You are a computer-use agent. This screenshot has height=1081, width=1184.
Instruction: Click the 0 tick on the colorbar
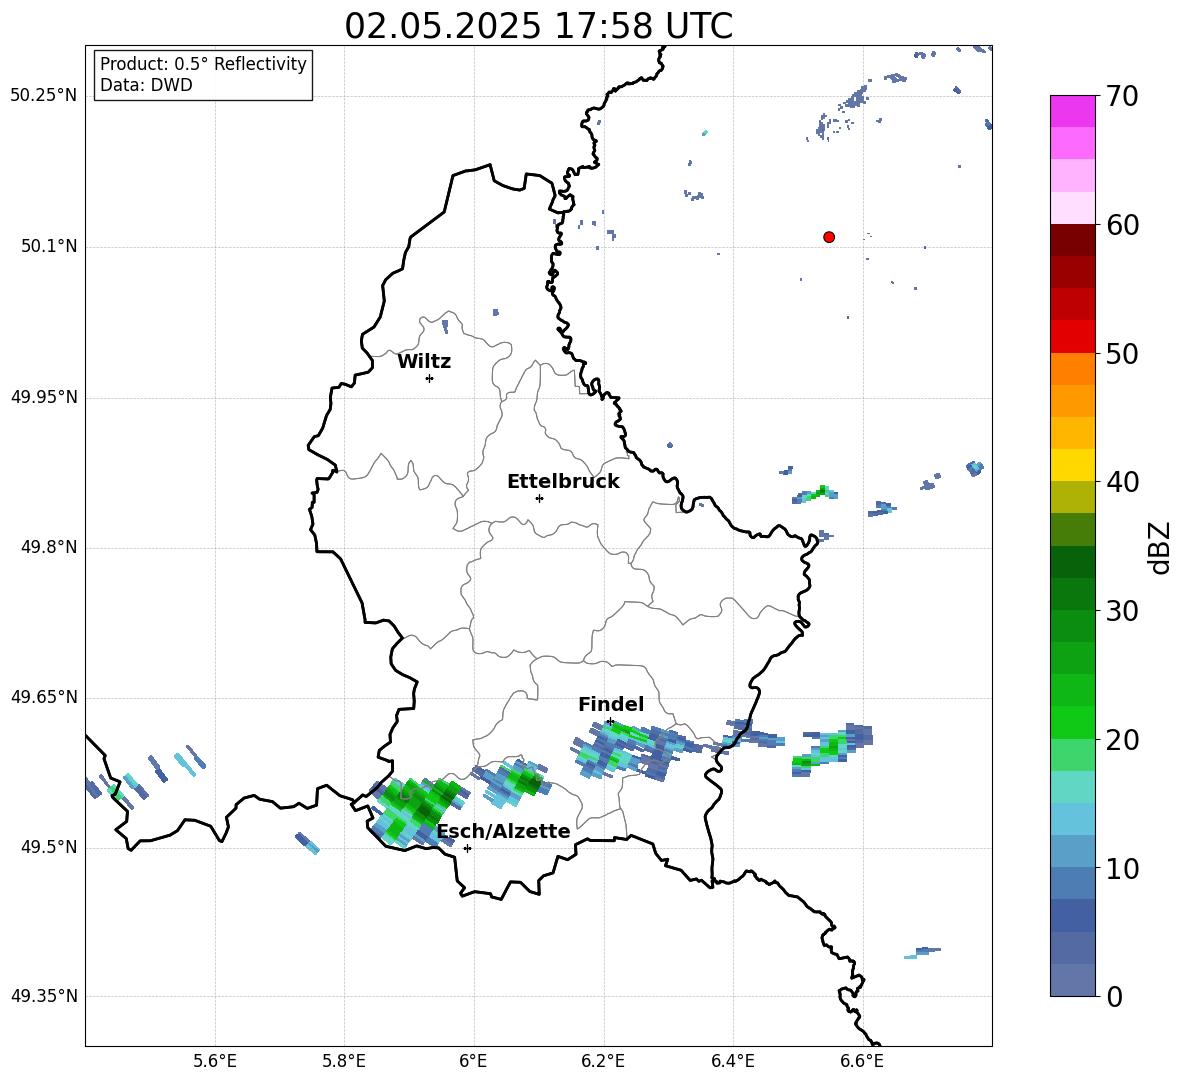[1115, 997]
